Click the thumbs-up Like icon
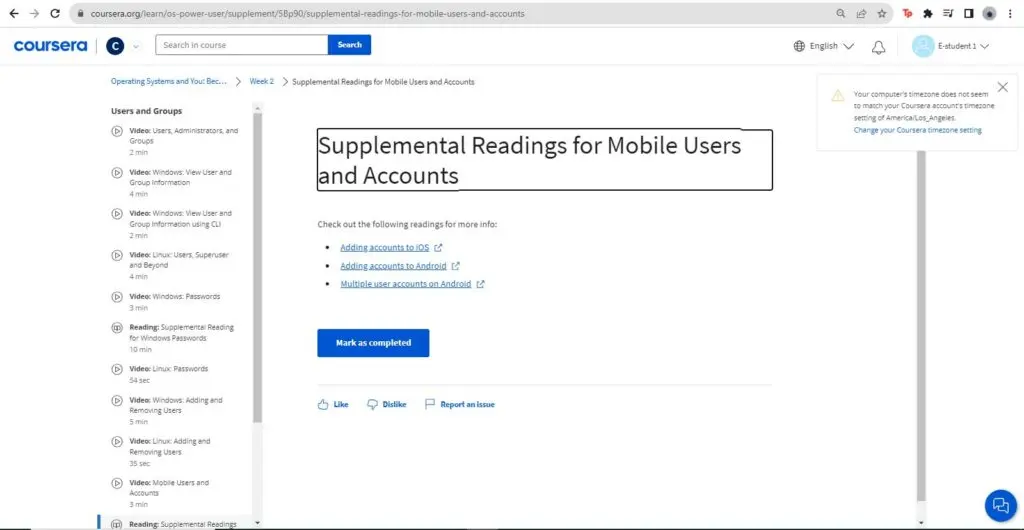The image size is (1024, 530). pos(323,404)
